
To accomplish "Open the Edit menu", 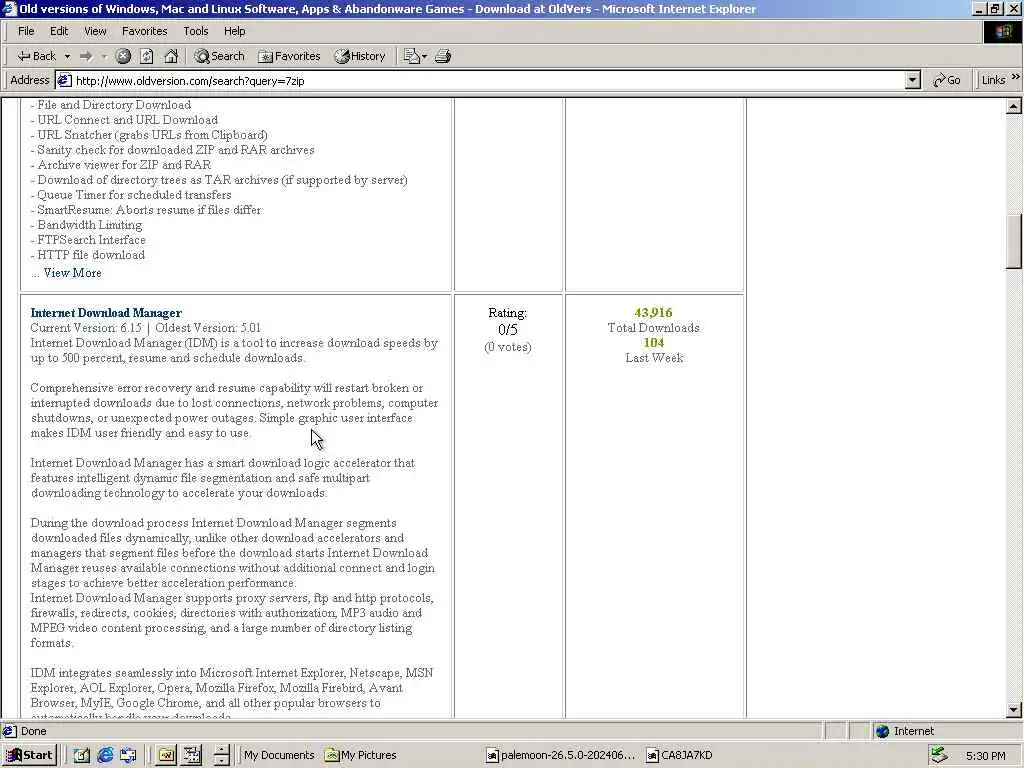I will pos(59,31).
